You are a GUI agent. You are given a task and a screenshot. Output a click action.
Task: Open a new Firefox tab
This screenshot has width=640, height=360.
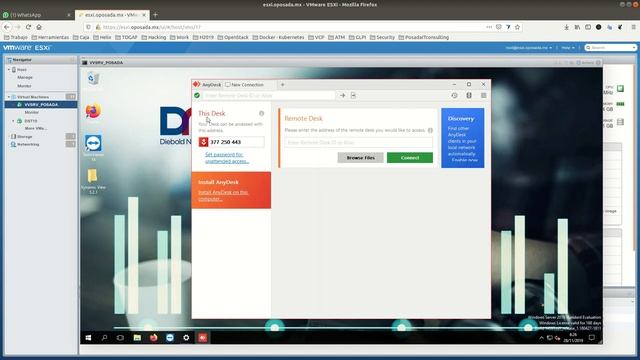[x=155, y=15]
